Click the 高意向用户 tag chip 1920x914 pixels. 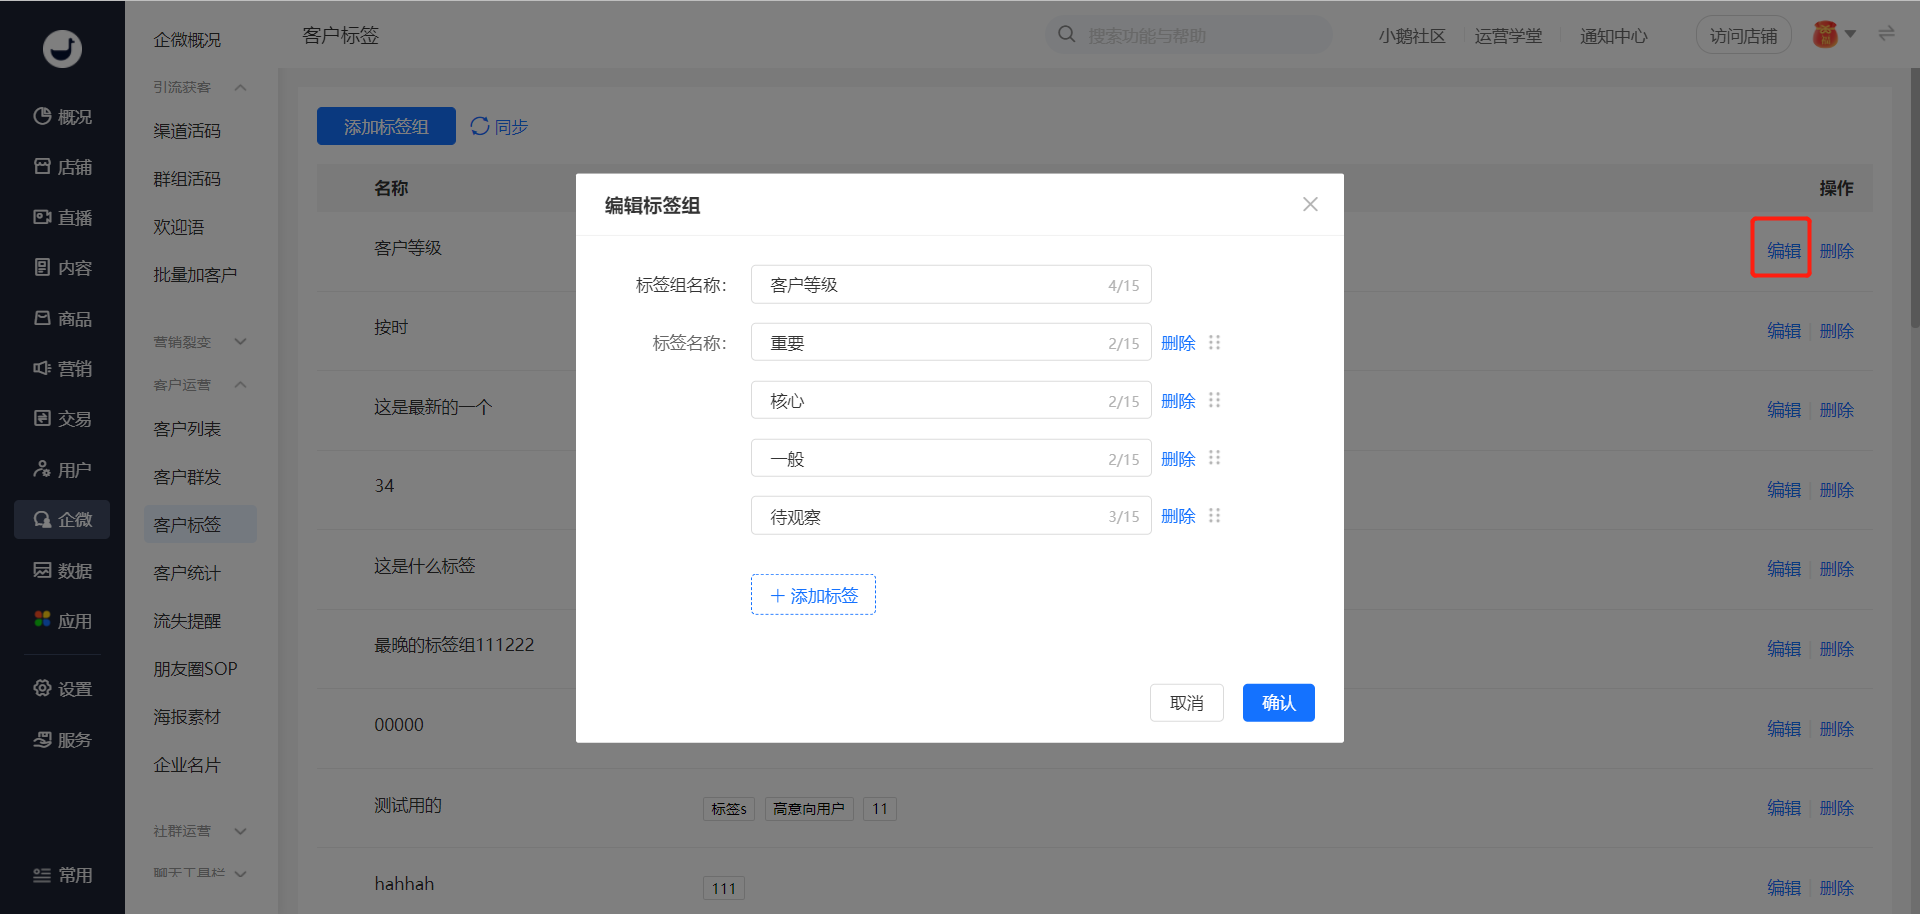[x=809, y=809]
